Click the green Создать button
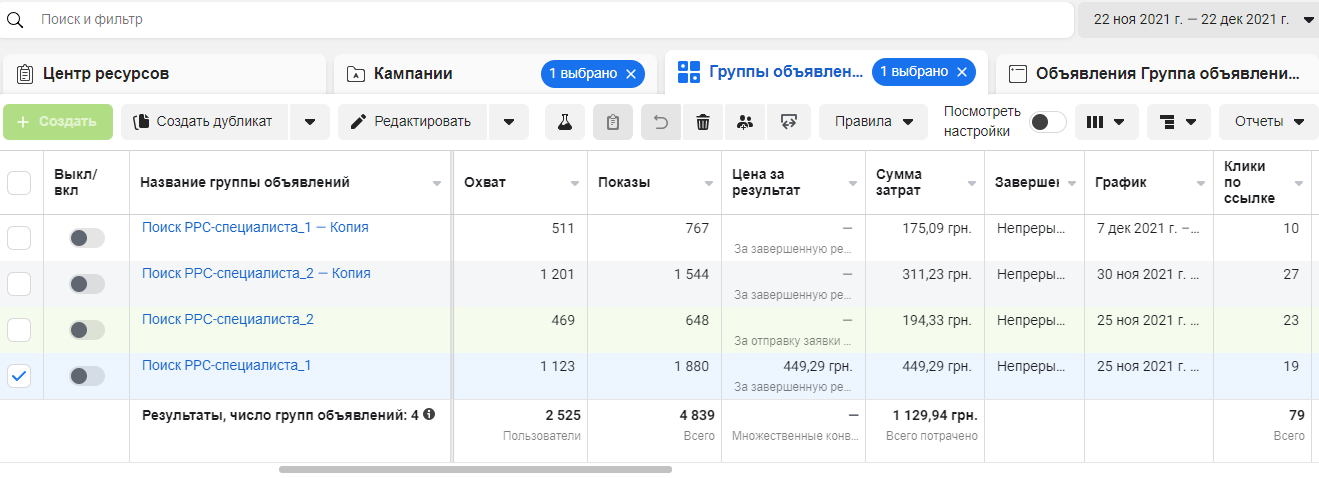The height and width of the screenshot is (478, 1319). pos(57,122)
